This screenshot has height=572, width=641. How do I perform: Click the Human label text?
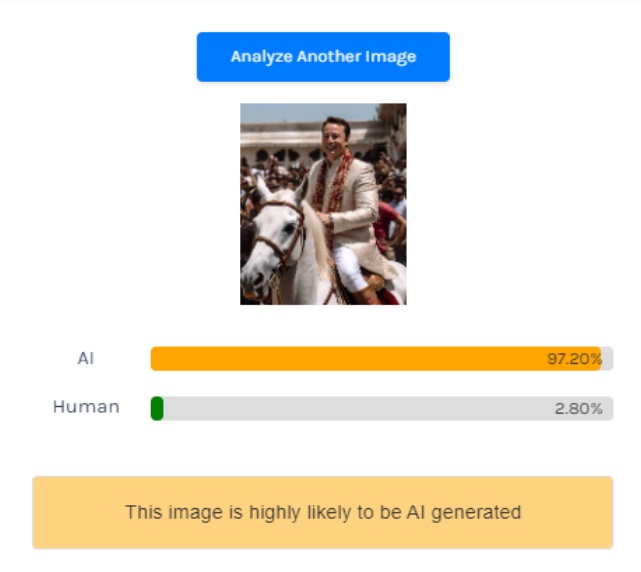click(86, 407)
